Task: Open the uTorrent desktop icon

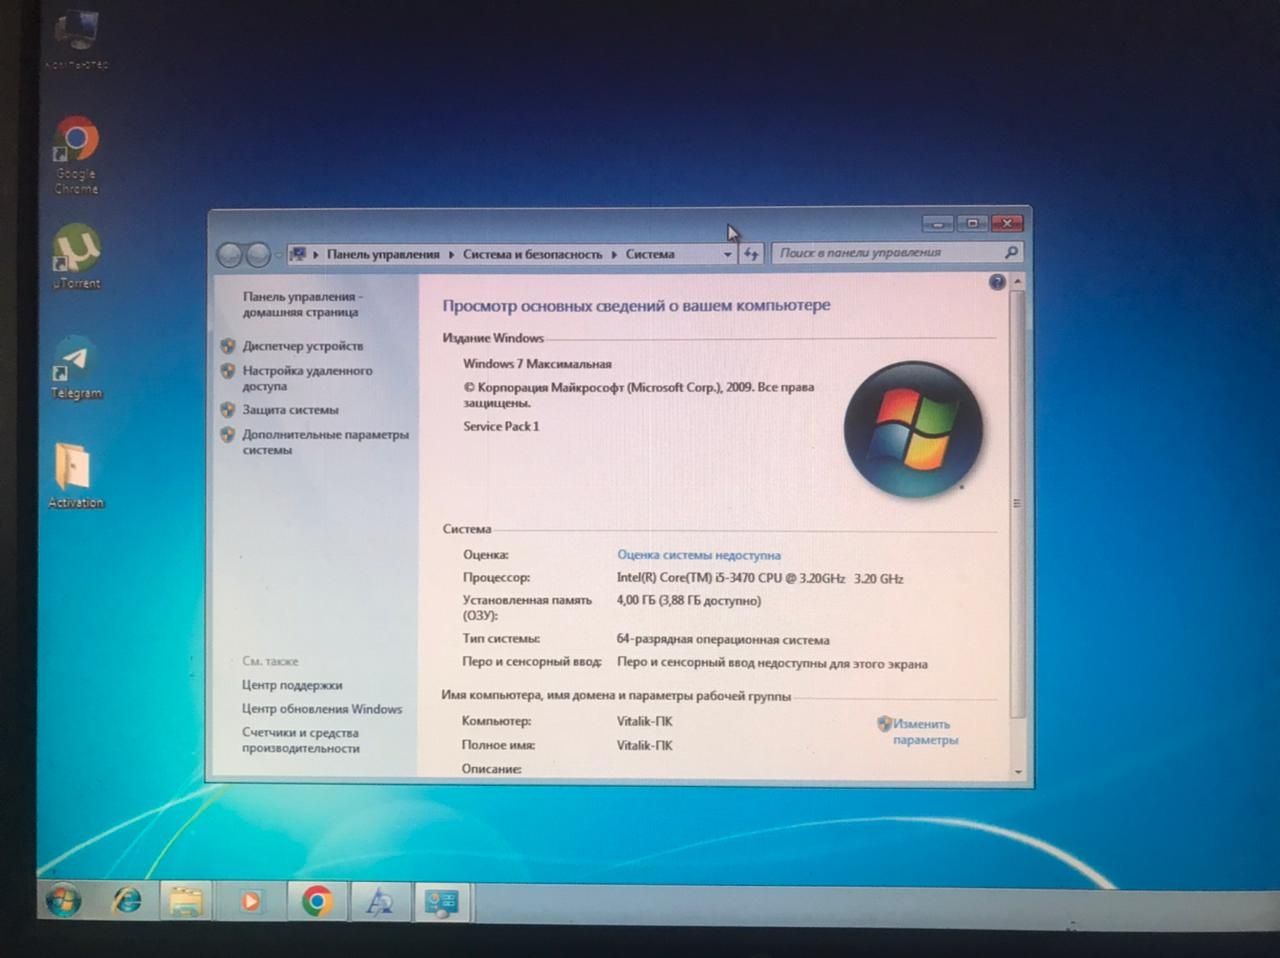Action: 76,257
